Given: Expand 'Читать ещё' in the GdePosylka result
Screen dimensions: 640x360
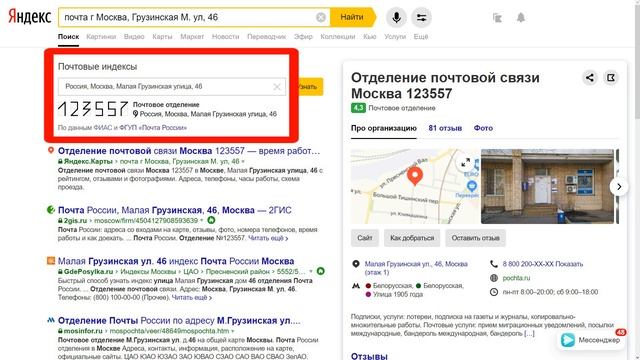Looking at the screenshot, I should coord(192,298).
